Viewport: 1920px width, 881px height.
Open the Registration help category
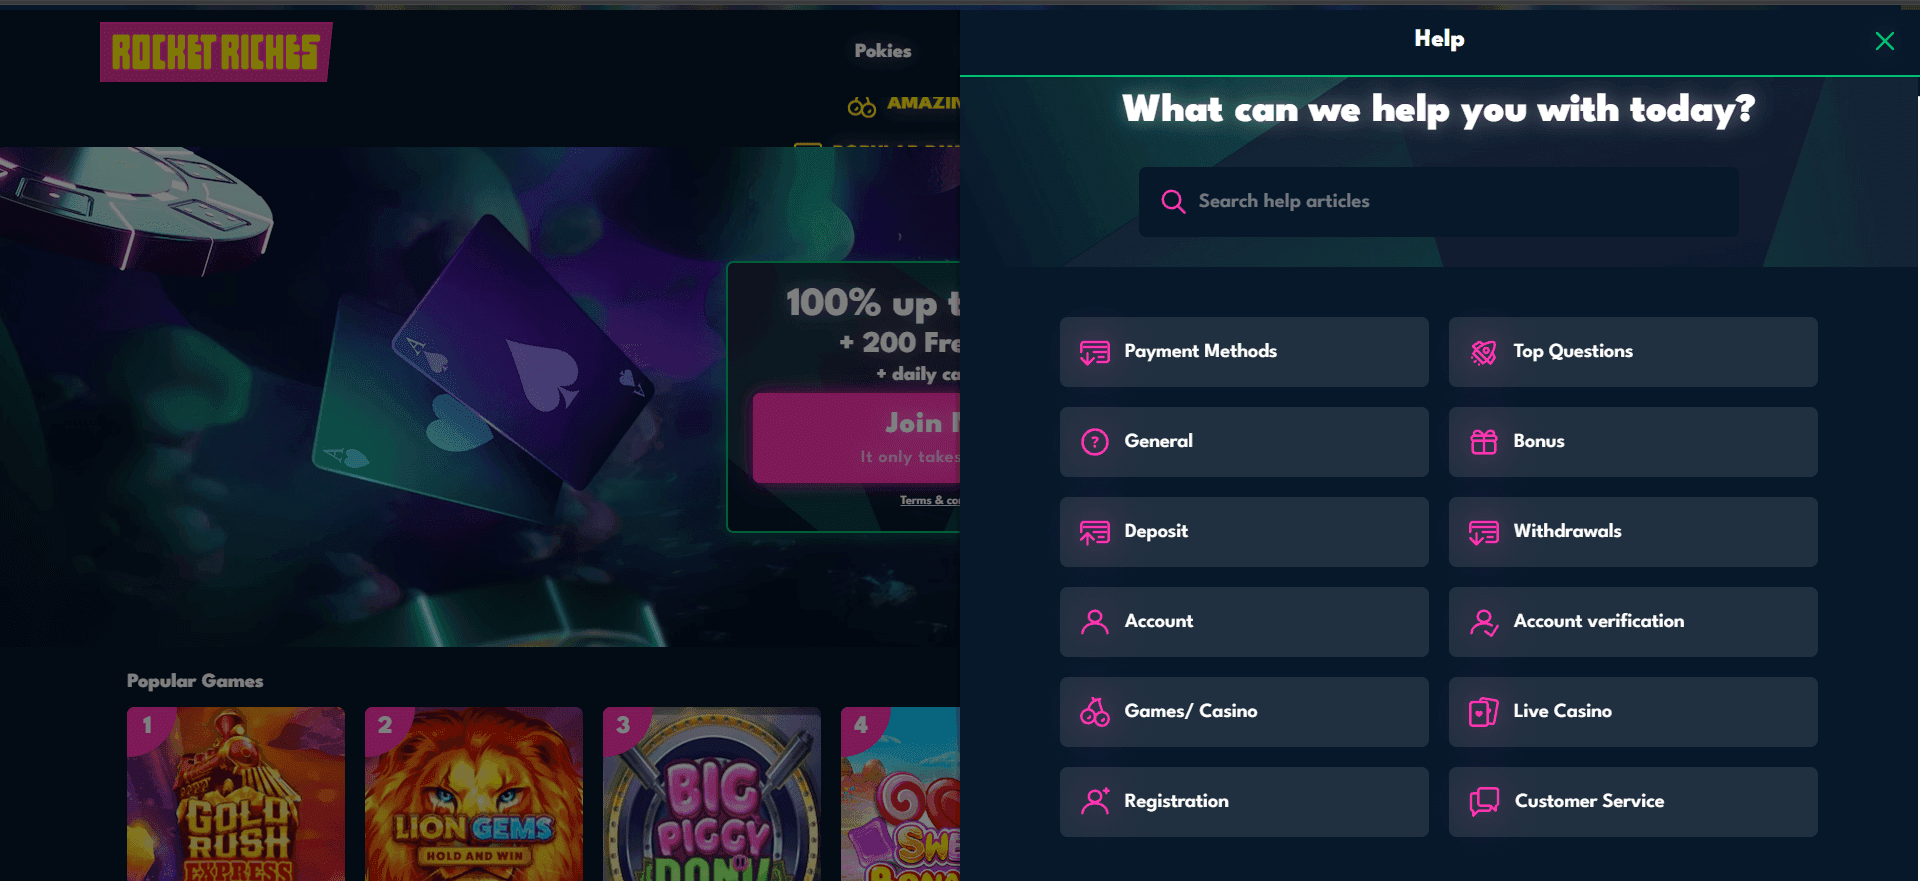1244,802
